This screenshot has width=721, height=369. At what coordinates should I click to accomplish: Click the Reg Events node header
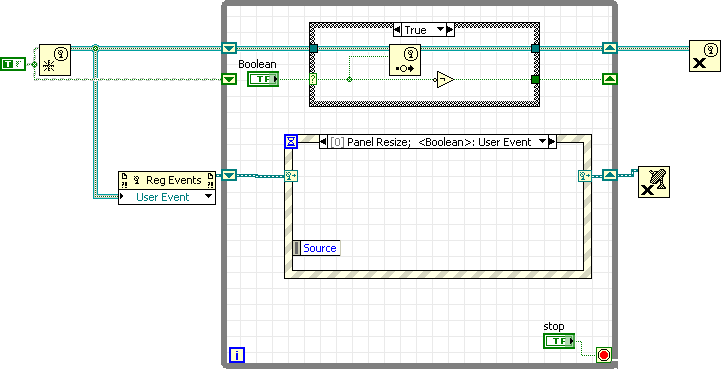[167, 180]
